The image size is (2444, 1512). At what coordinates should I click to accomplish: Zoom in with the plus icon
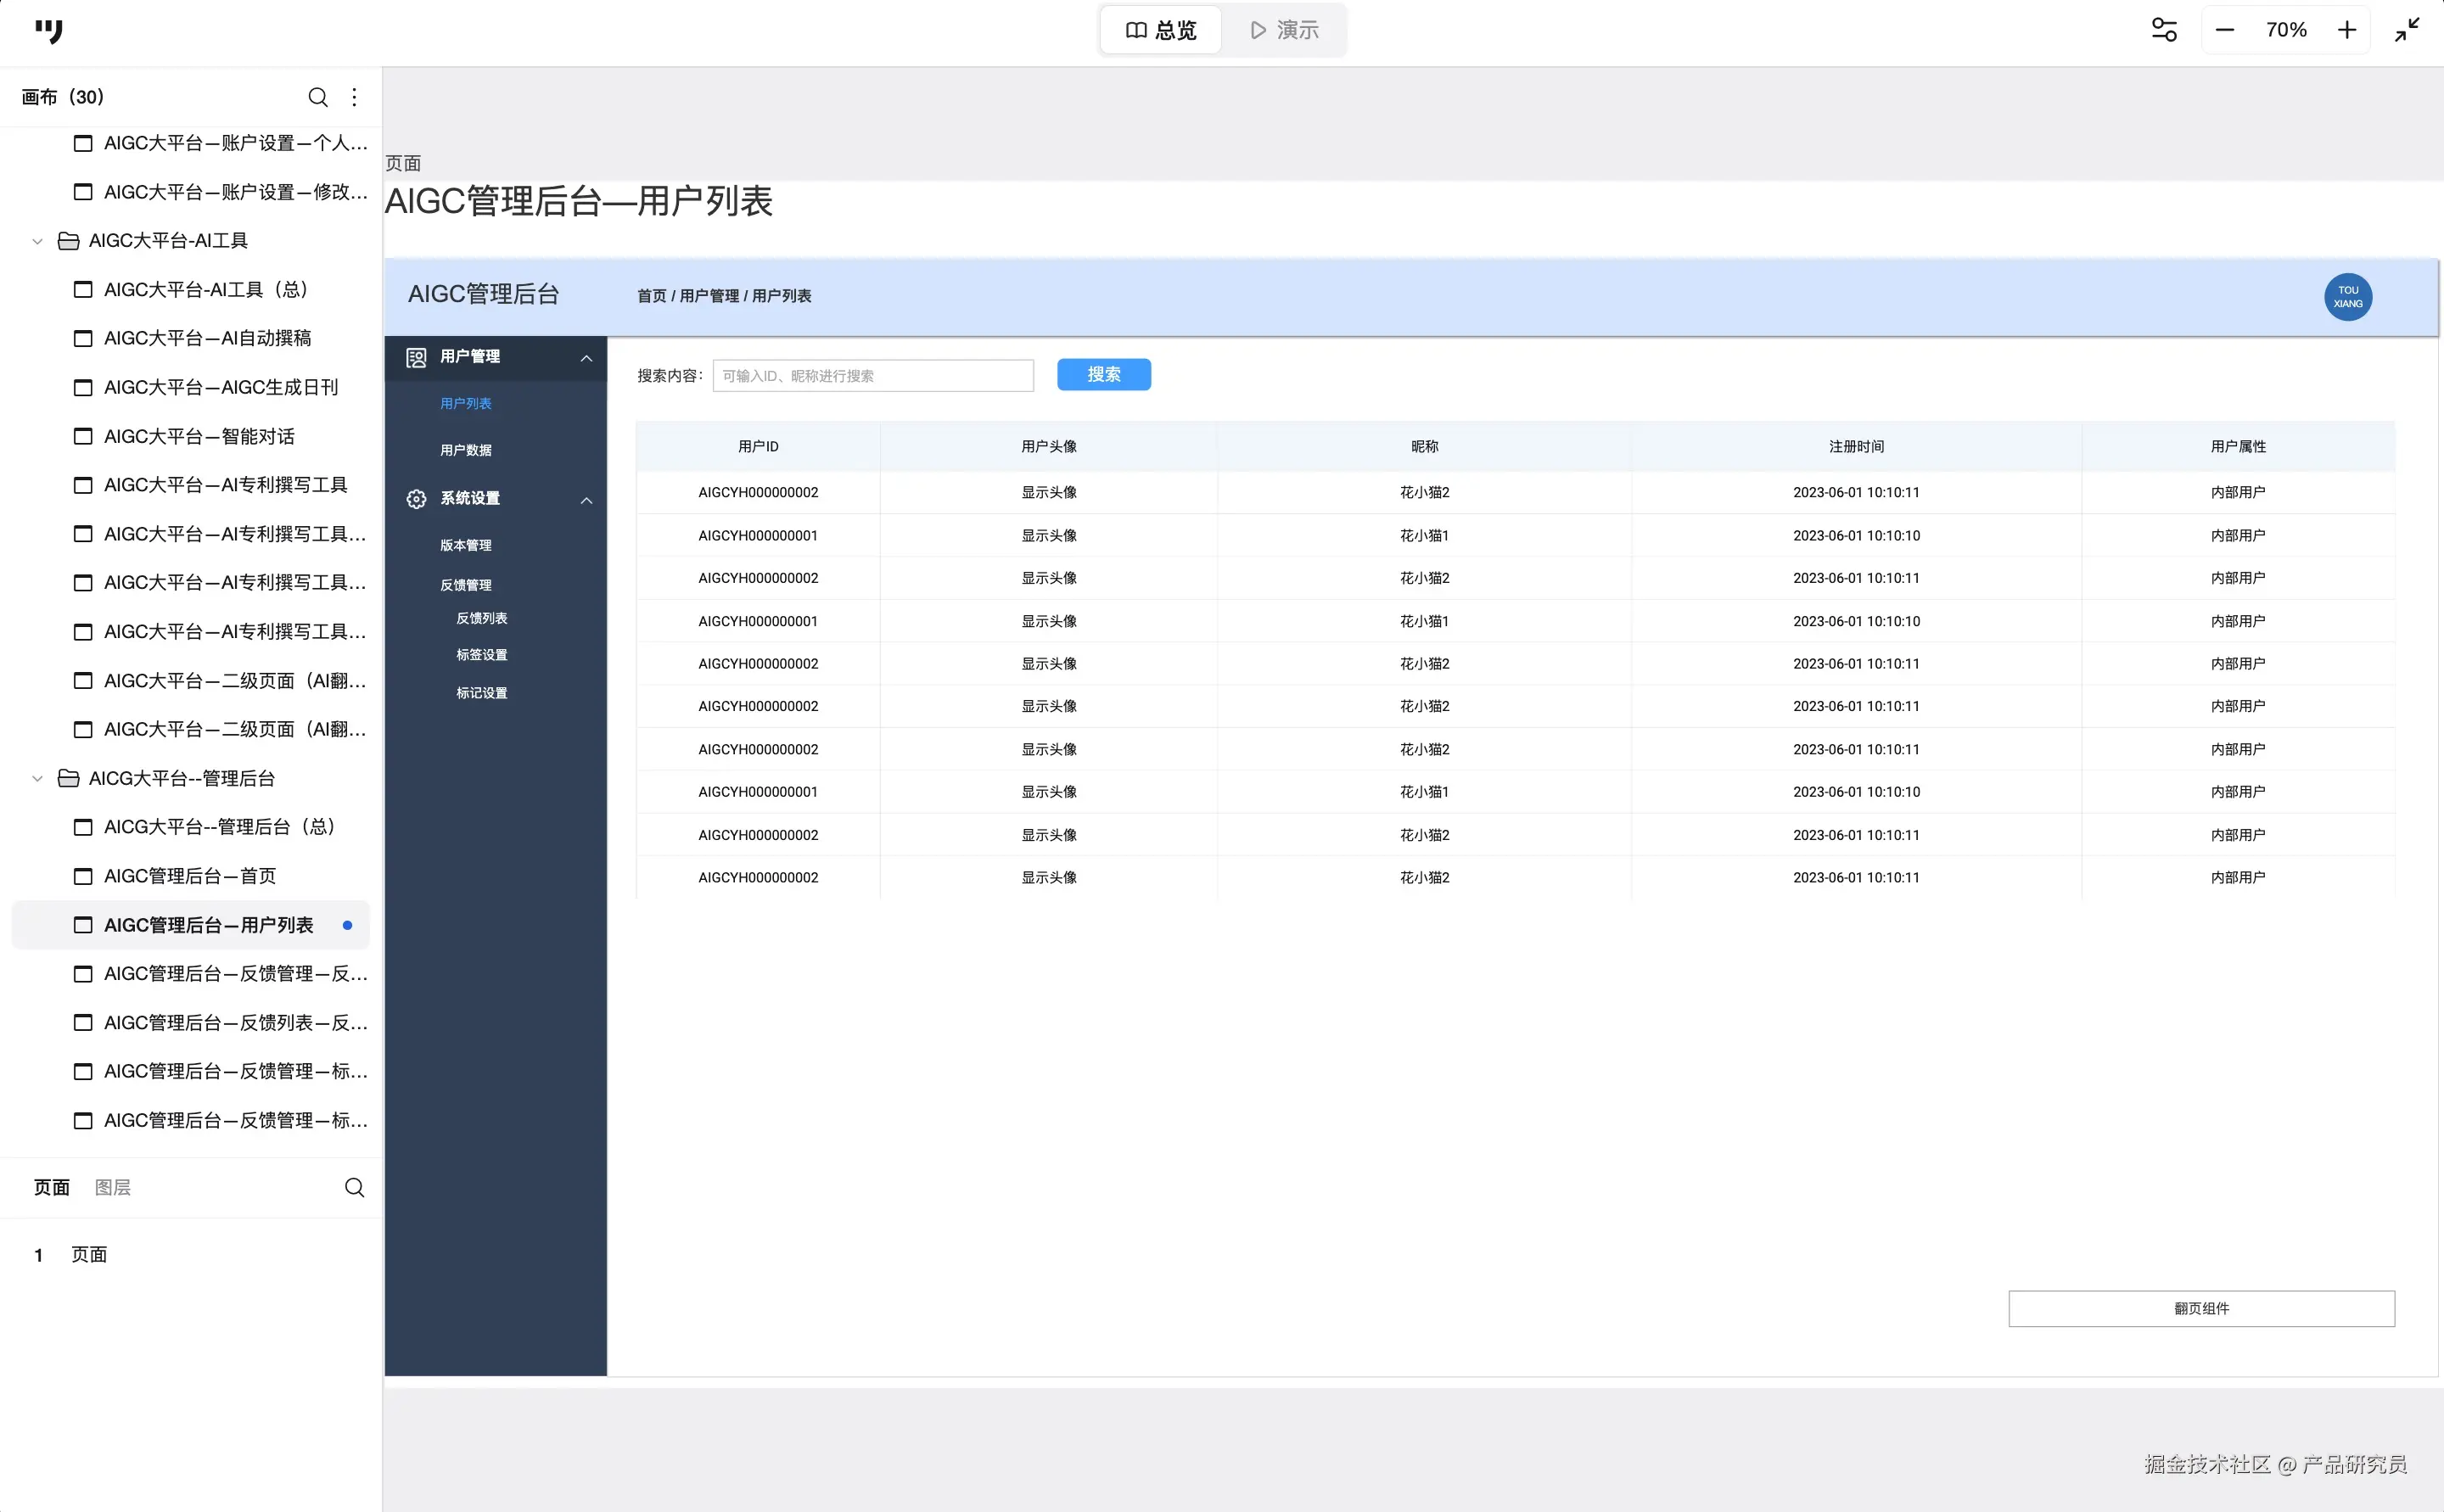(x=2347, y=30)
